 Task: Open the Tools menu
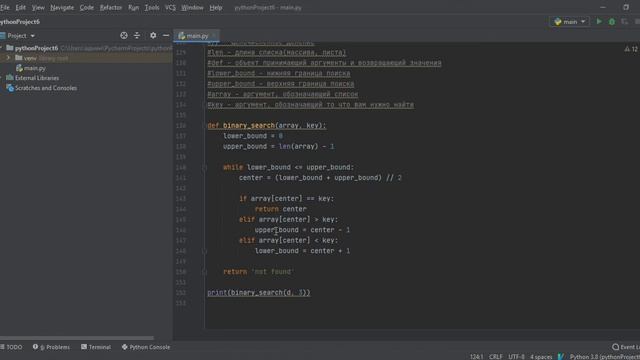pos(152,7)
